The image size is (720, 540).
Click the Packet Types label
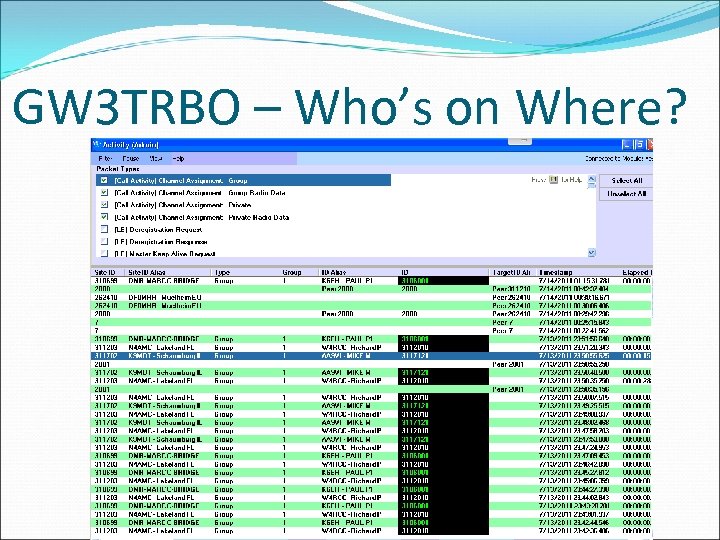coord(118,169)
